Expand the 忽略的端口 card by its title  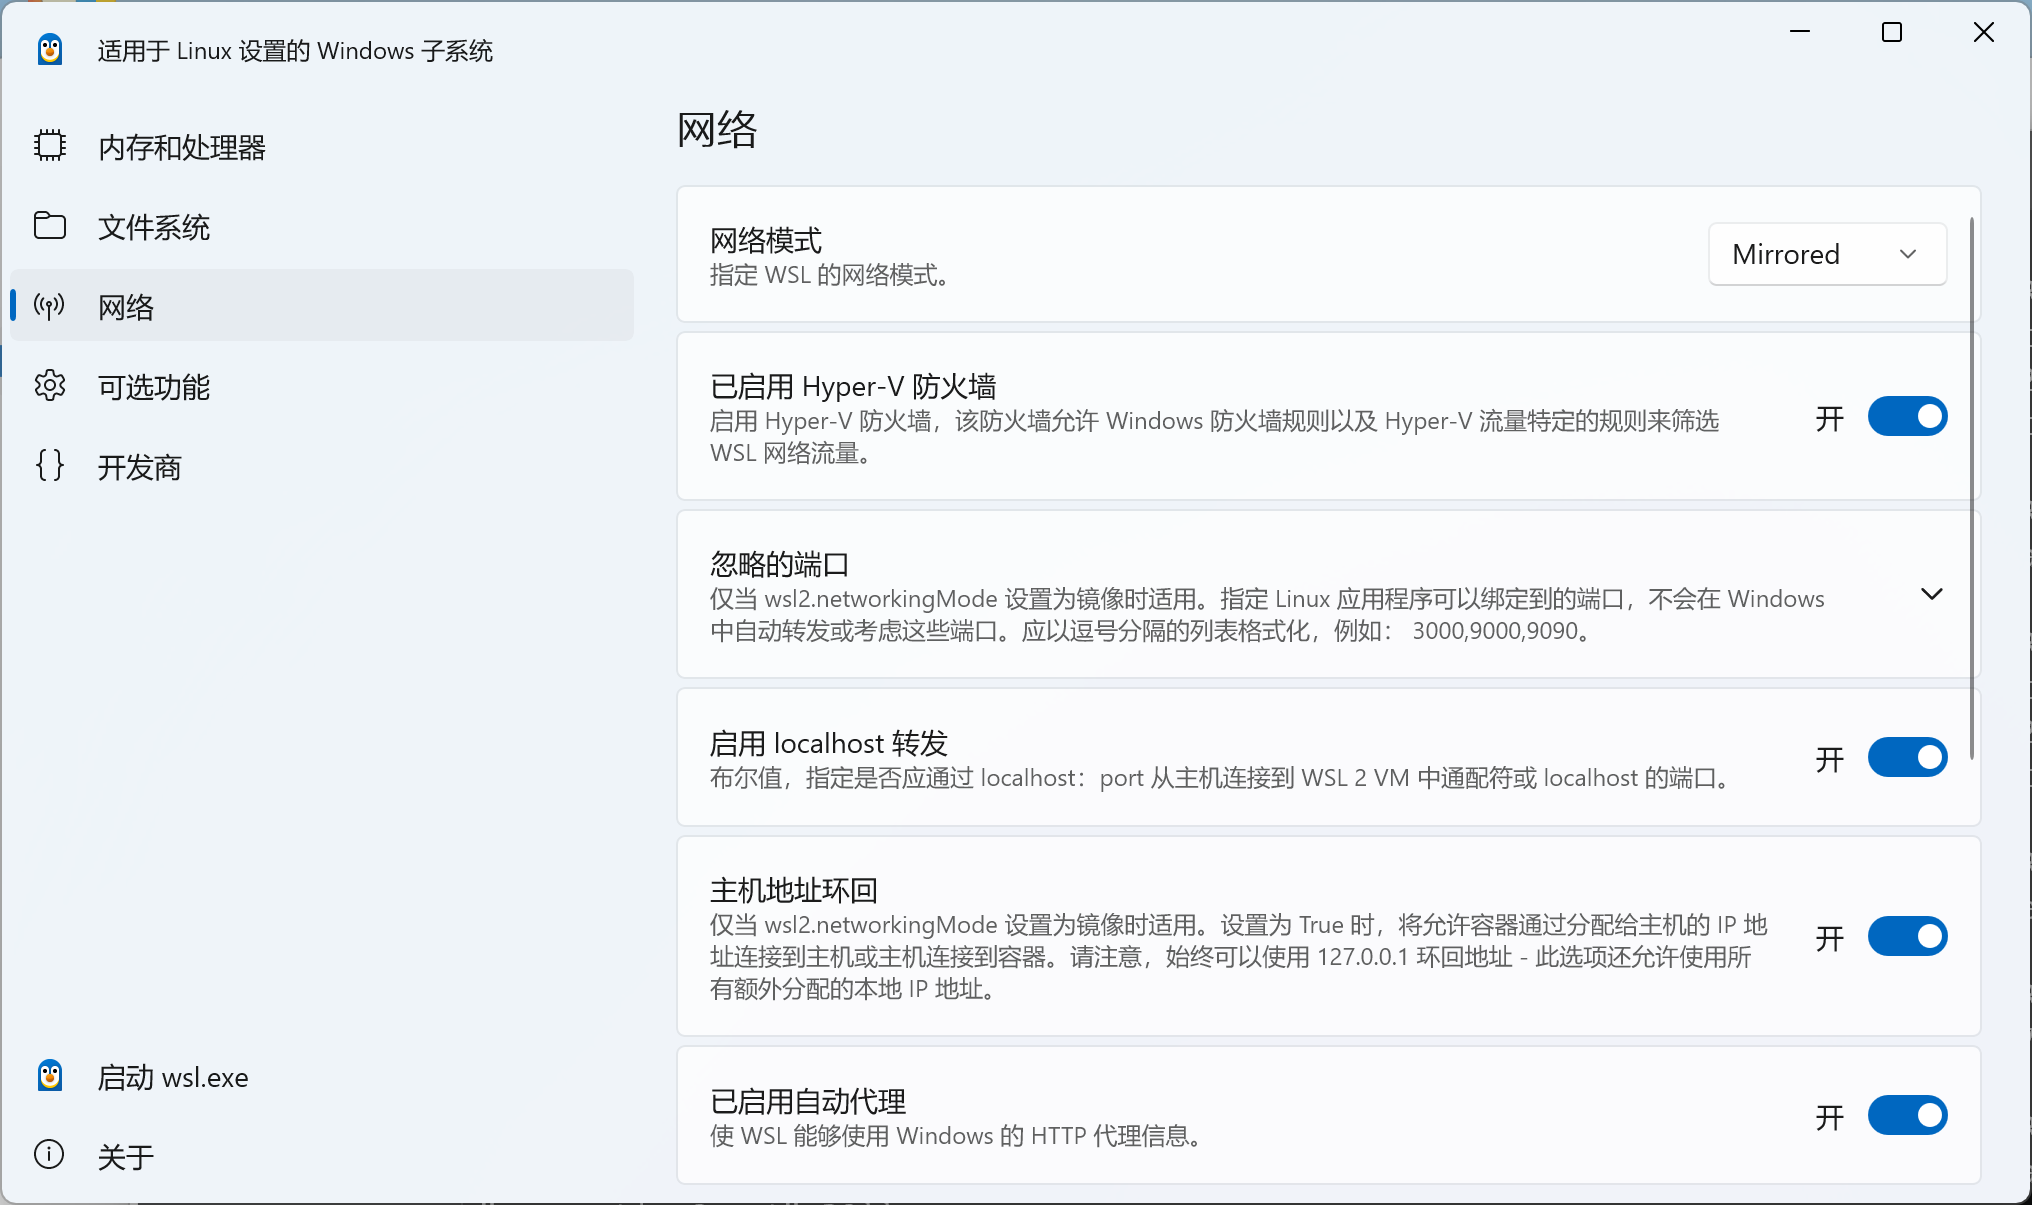coord(779,565)
